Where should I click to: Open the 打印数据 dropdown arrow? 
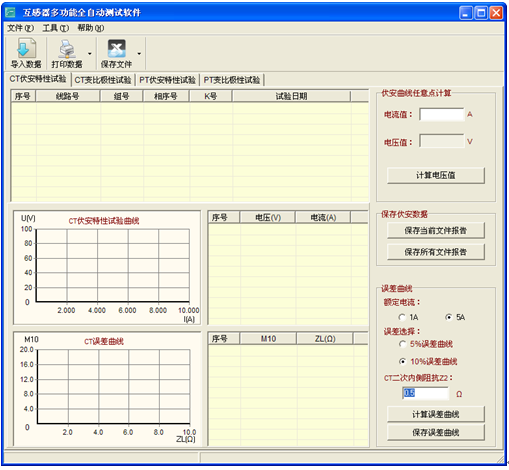tap(90, 54)
